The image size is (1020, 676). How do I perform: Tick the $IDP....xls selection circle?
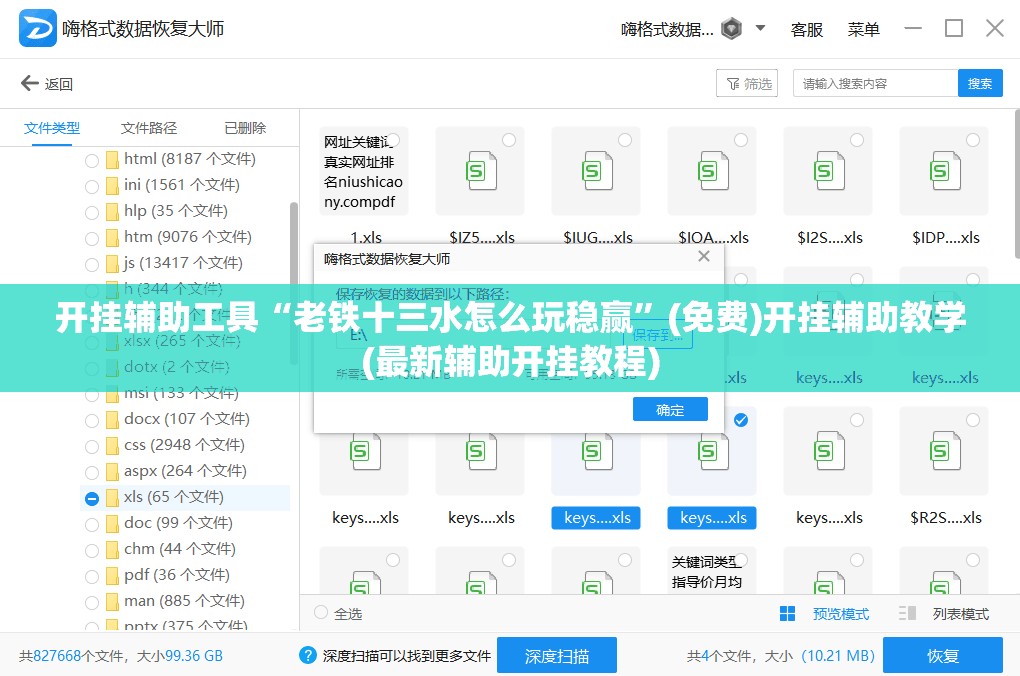click(x=973, y=140)
